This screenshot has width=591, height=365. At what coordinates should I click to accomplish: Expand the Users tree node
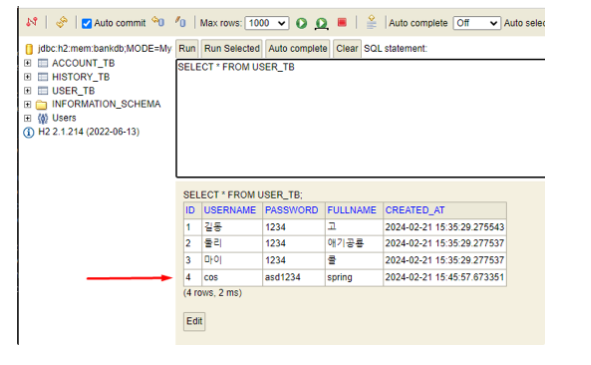click(28, 118)
